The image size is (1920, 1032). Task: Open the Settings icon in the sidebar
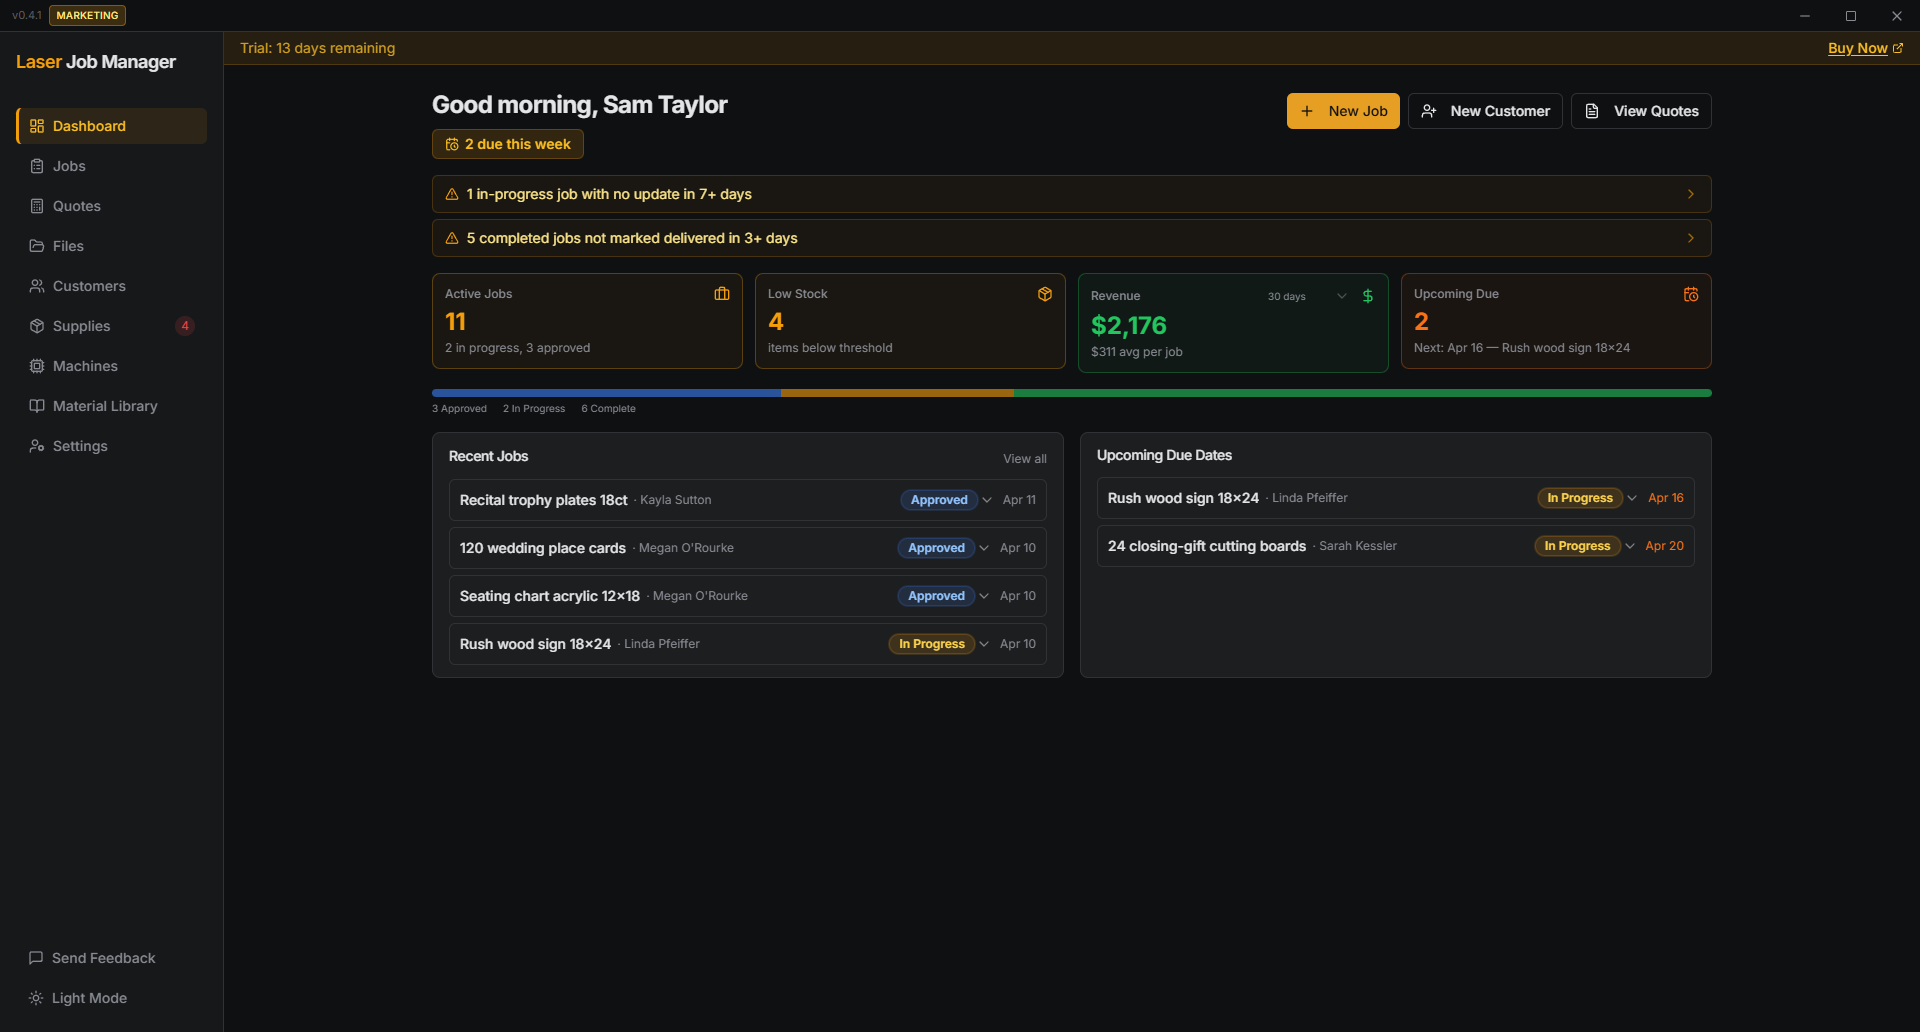coord(36,446)
